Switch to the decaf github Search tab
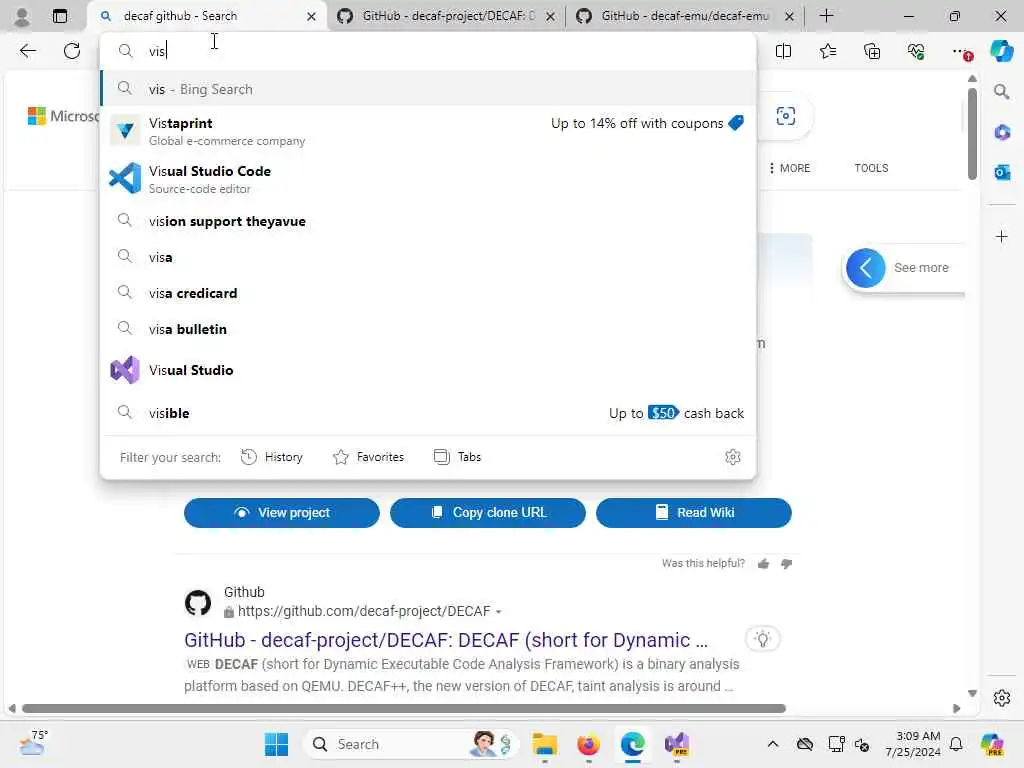The height and width of the screenshot is (768, 1024). click(206, 16)
